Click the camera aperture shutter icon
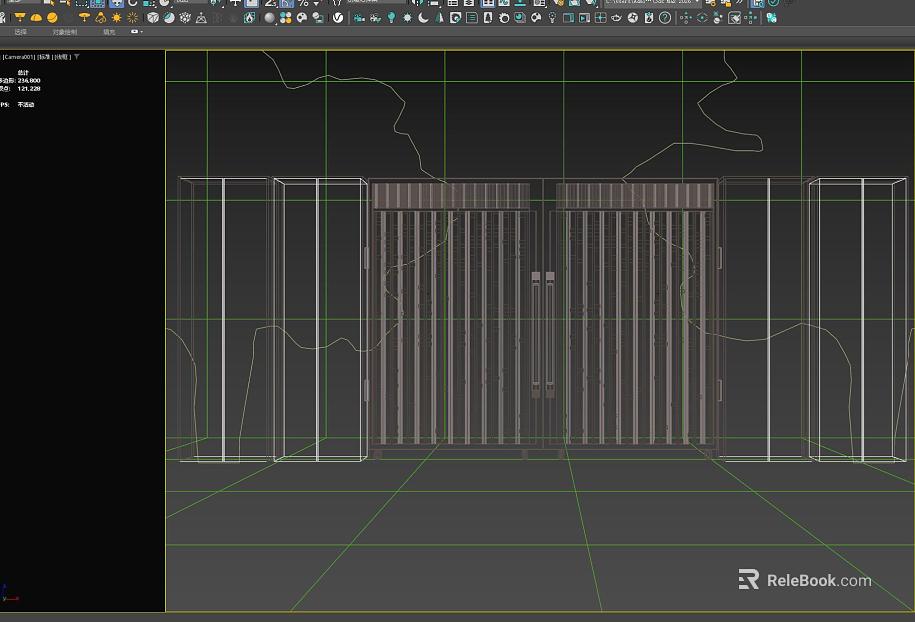 click(633, 18)
